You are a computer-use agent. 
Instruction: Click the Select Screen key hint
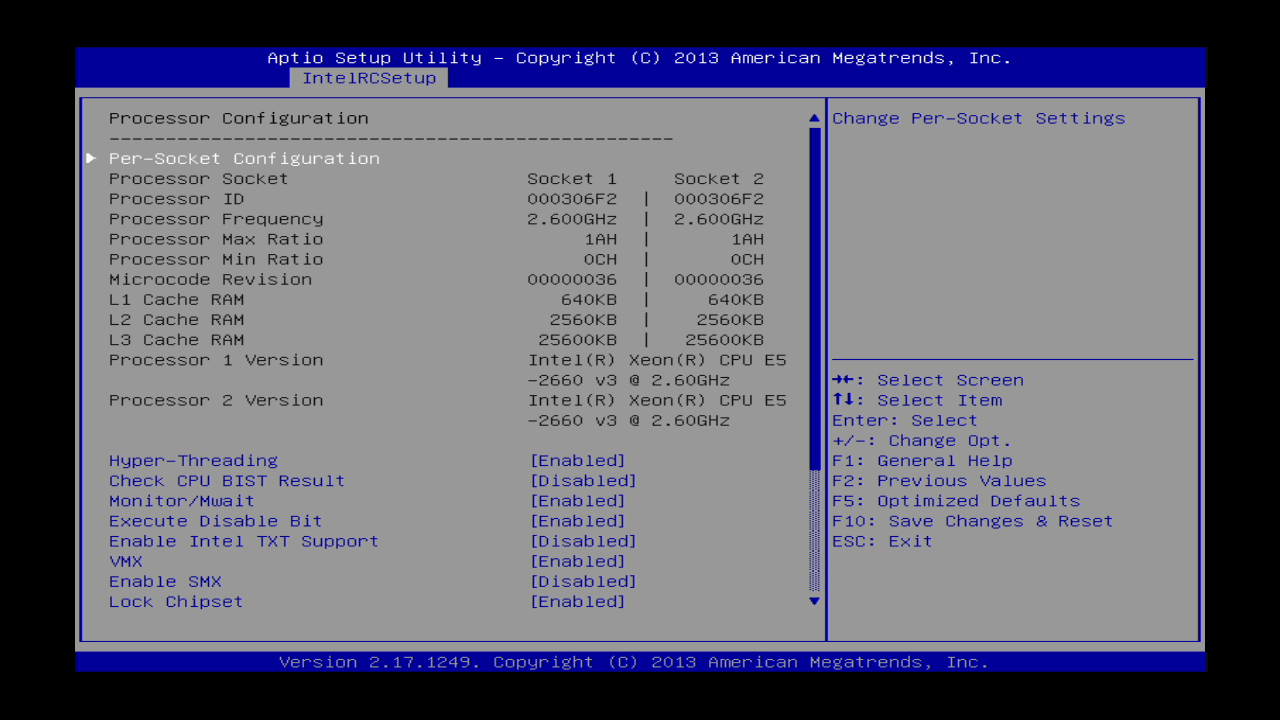[x=928, y=380]
